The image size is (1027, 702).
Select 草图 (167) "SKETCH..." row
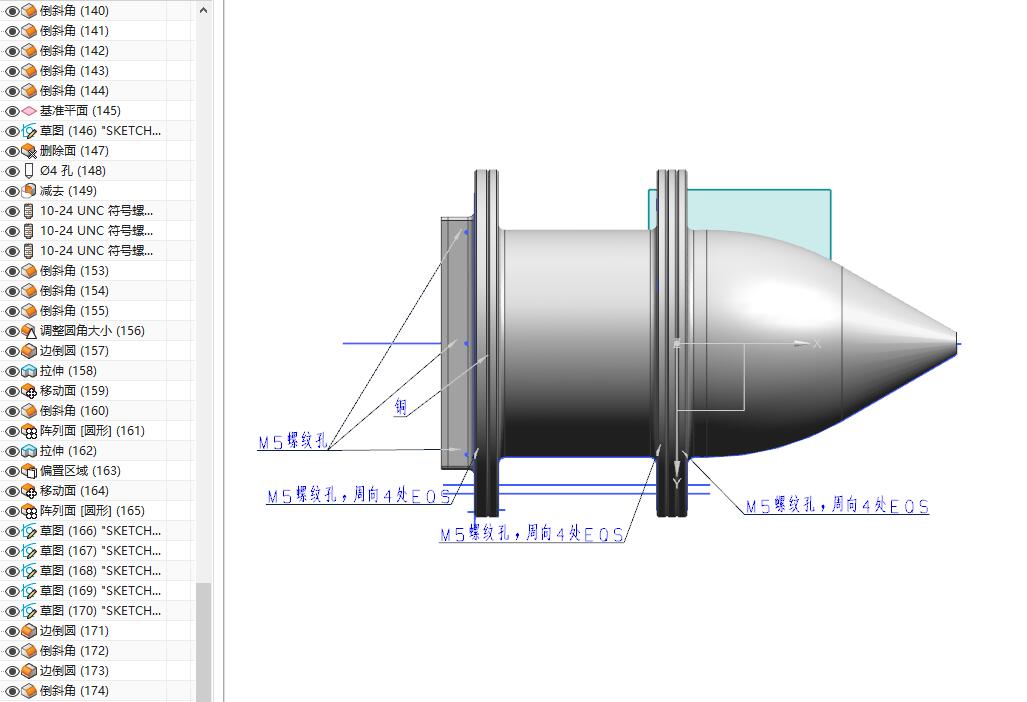98,551
